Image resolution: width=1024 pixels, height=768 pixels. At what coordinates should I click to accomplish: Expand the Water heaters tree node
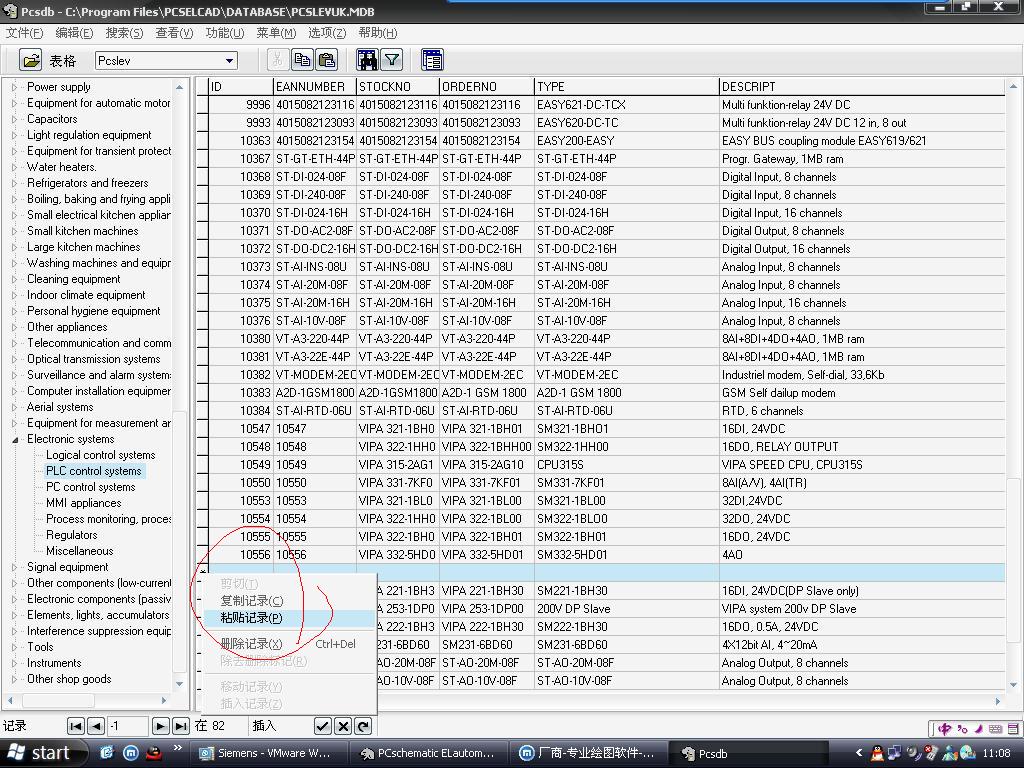coord(14,167)
